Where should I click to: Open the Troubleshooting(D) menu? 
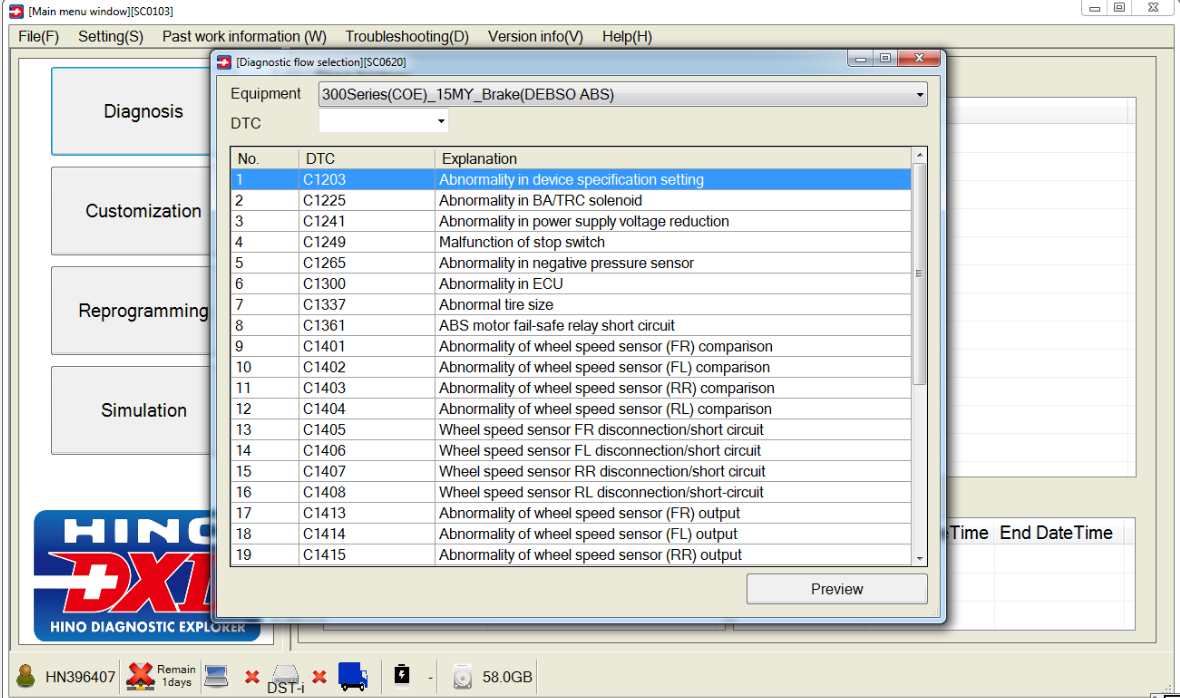[x=406, y=37]
